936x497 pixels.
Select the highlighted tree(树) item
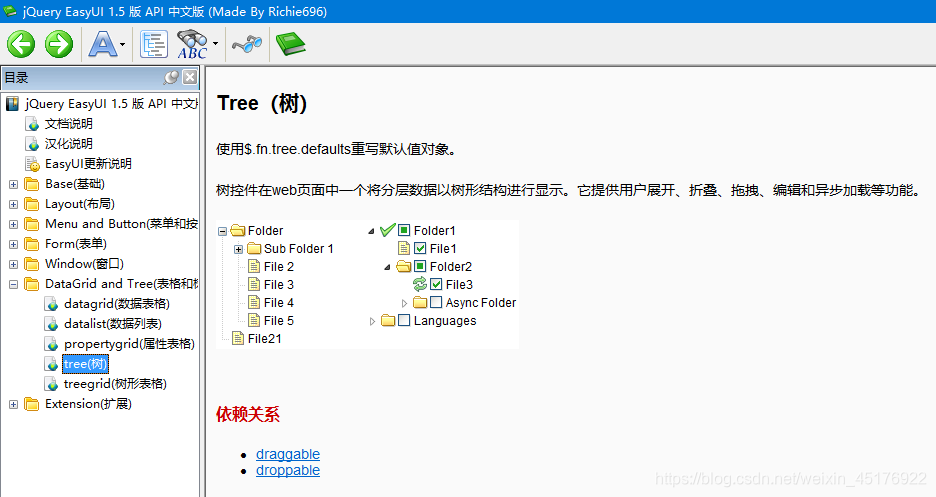coord(85,364)
